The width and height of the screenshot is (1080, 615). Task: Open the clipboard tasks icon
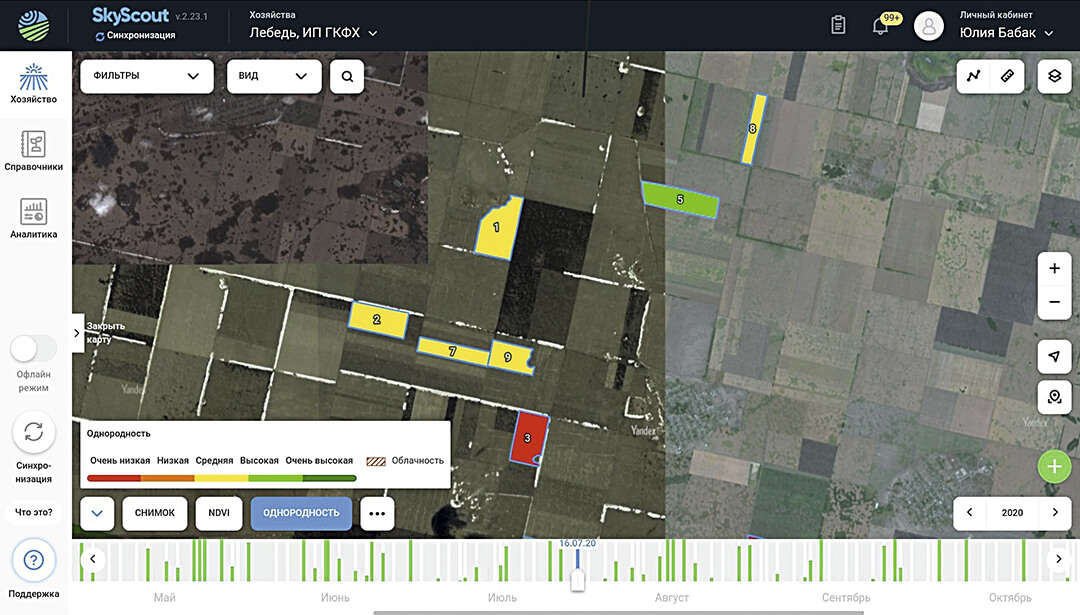pyautogui.click(x=839, y=26)
